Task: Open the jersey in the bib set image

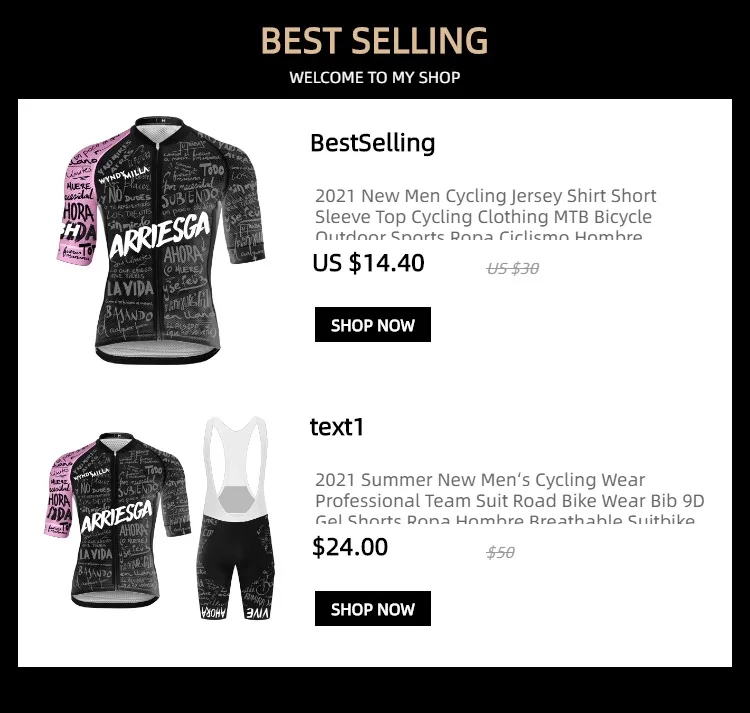Action: click(118, 520)
